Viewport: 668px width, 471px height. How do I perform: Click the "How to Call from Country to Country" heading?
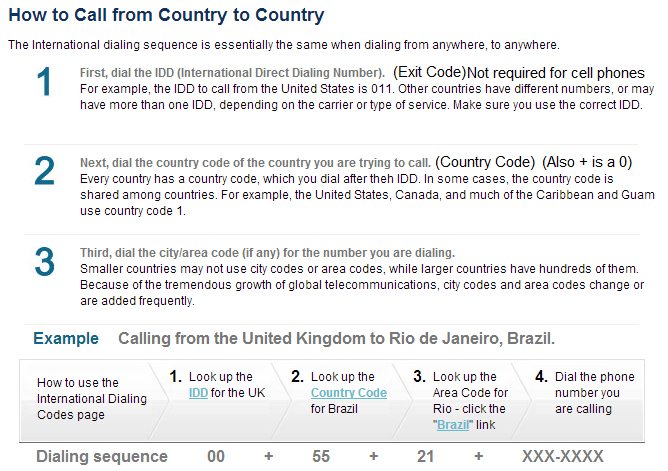click(x=165, y=16)
